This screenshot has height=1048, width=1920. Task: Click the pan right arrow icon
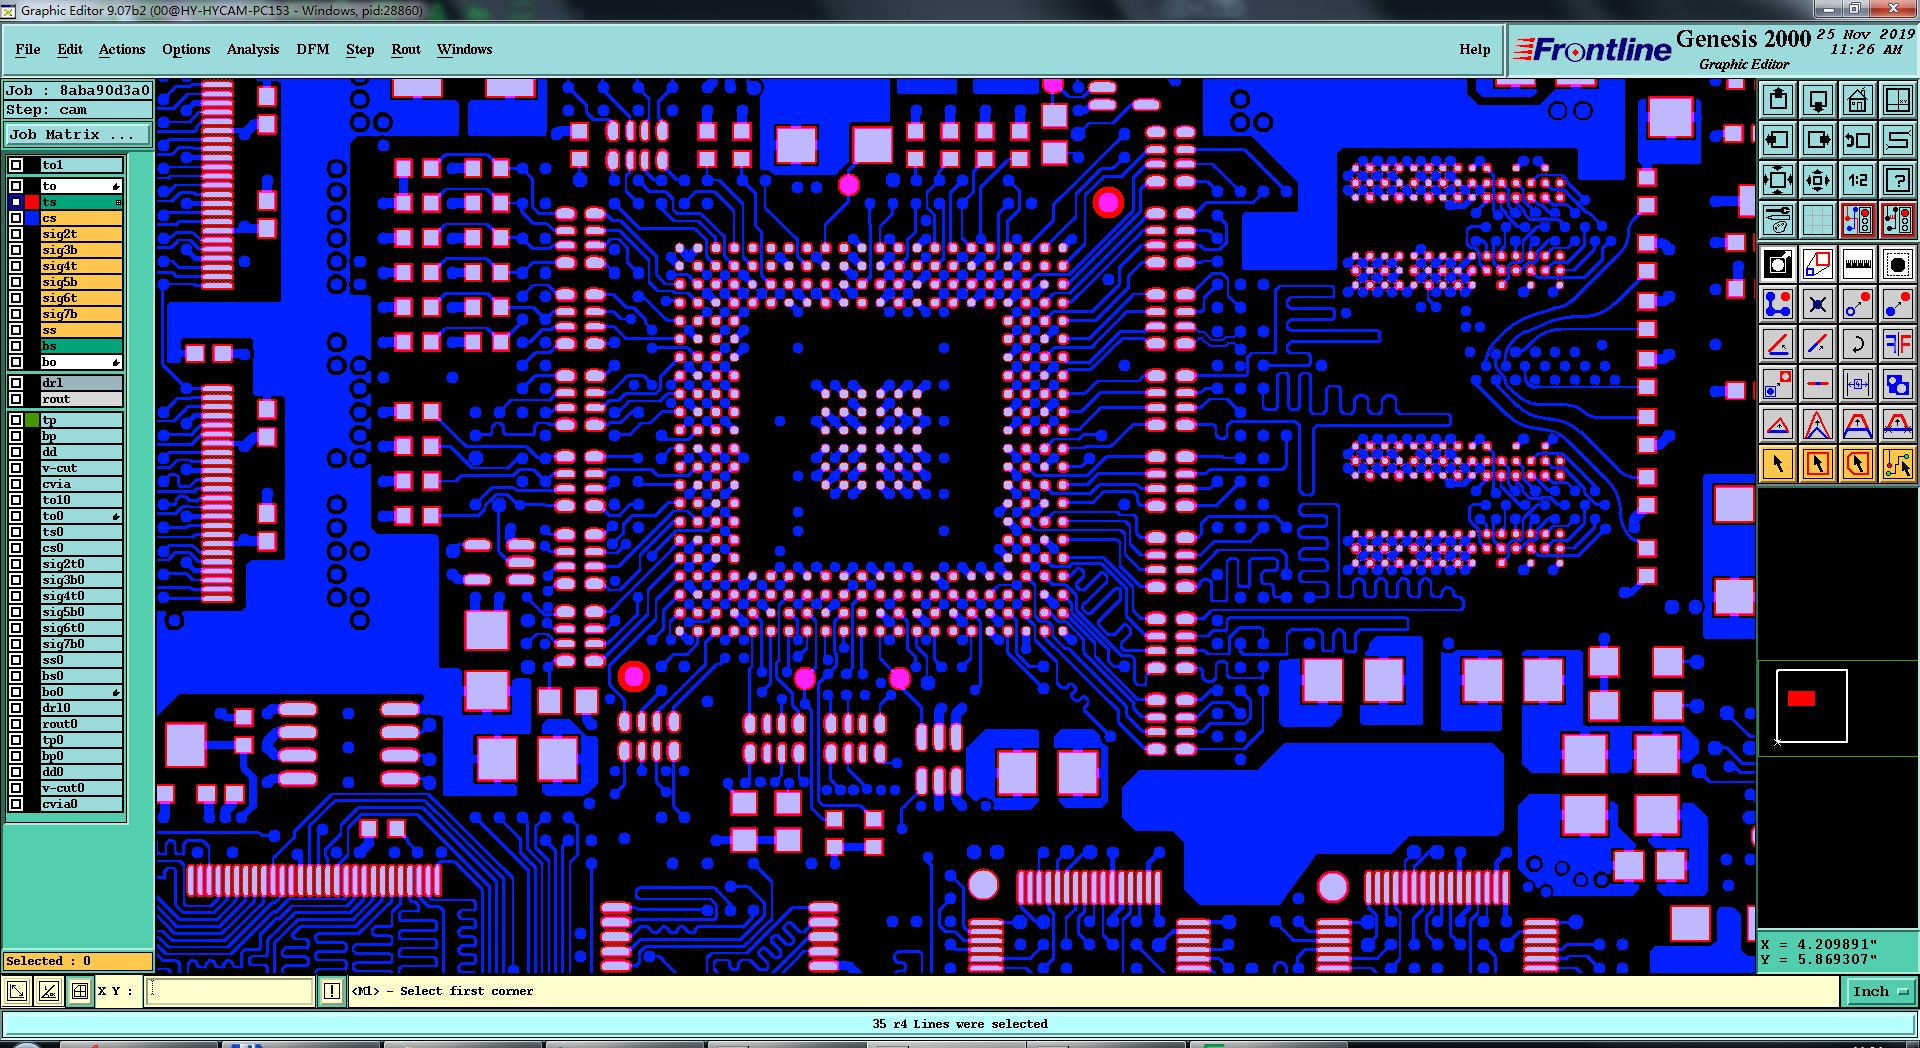(x=1818, y=140)
